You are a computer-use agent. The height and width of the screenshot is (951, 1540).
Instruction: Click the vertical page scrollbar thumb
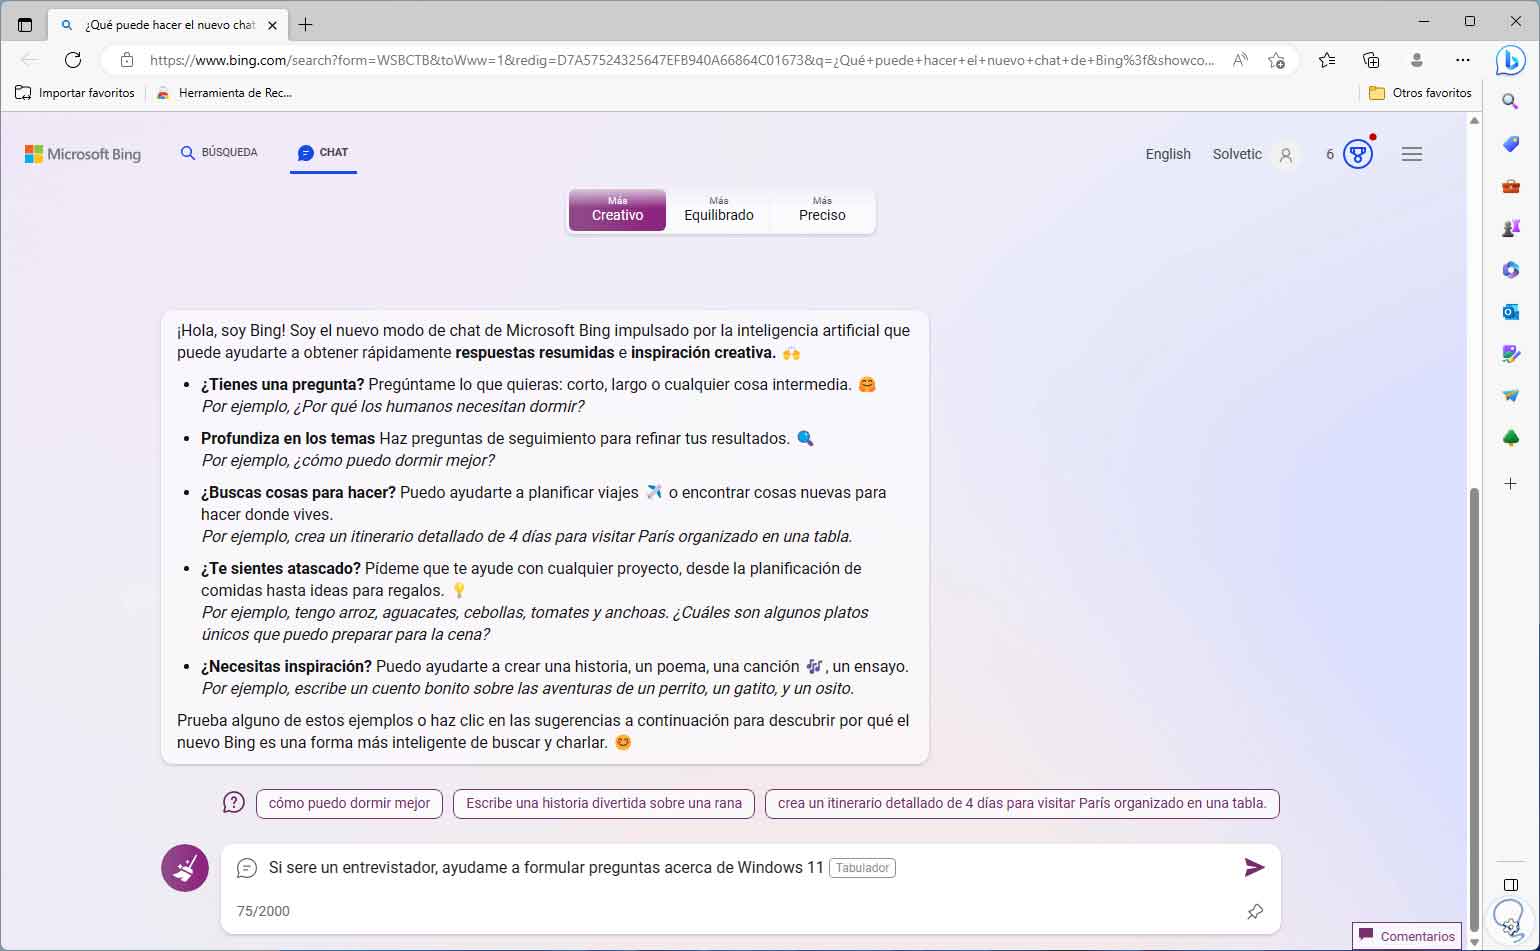pyautogui.click(x=1473, y=708)
